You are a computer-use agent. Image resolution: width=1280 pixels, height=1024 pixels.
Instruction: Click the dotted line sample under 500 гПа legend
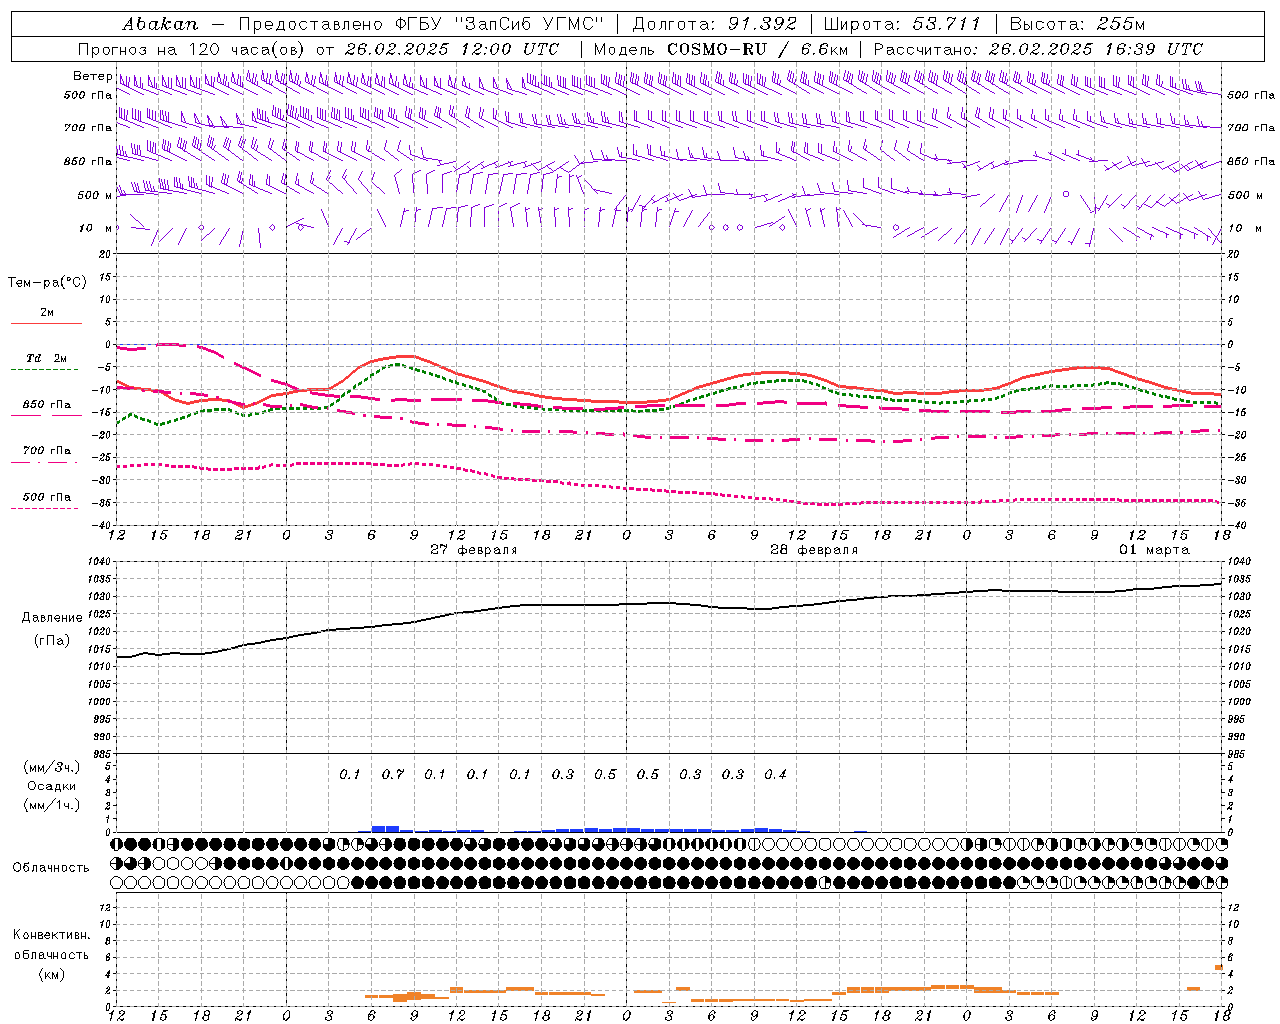45,509
